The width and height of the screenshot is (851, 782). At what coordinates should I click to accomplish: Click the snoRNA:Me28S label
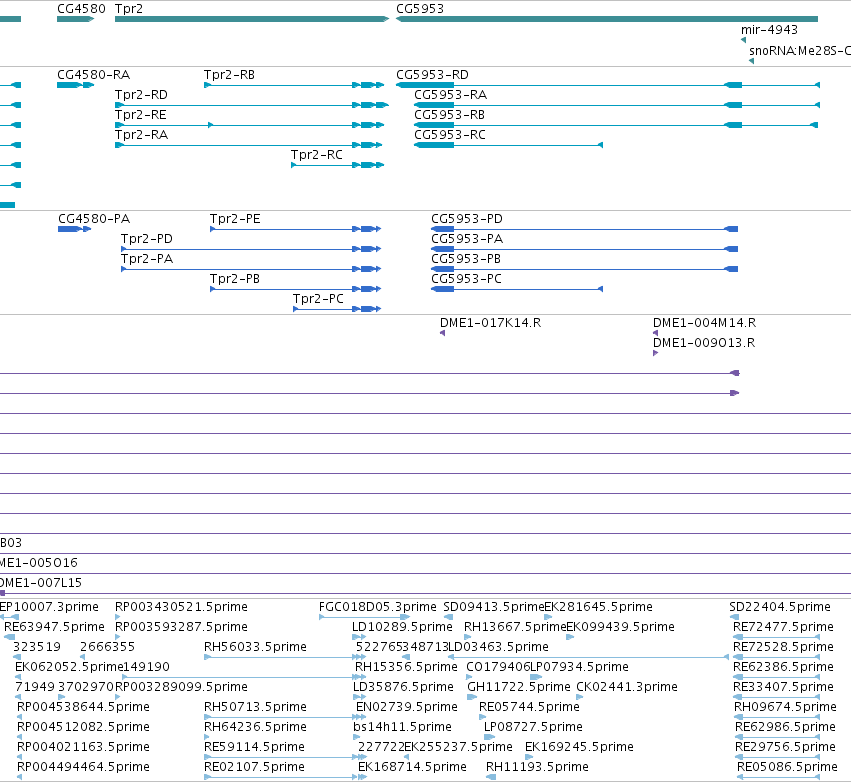click(799, 50)
